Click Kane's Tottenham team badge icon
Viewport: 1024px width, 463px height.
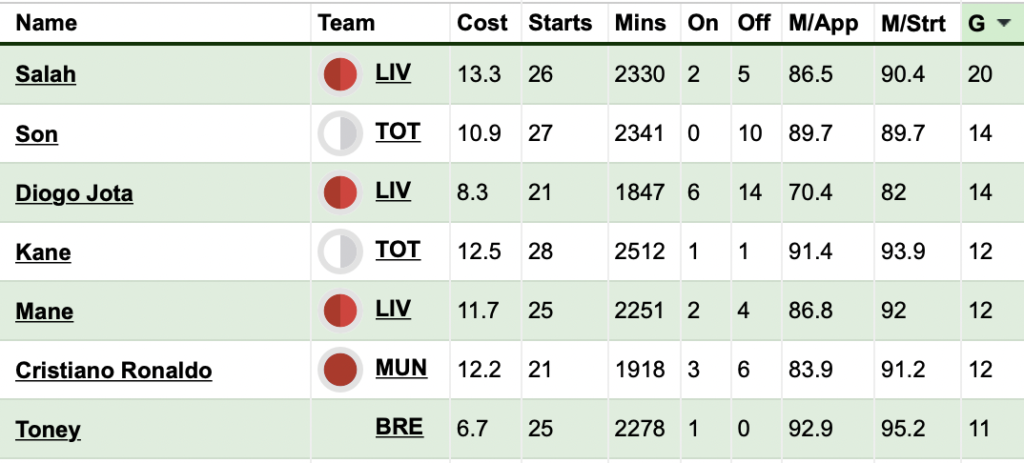(340, 251)
